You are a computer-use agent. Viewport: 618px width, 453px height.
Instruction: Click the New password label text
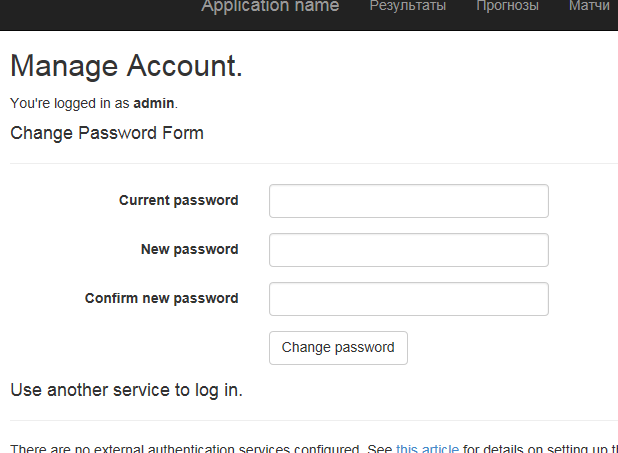tap(189, 249)
